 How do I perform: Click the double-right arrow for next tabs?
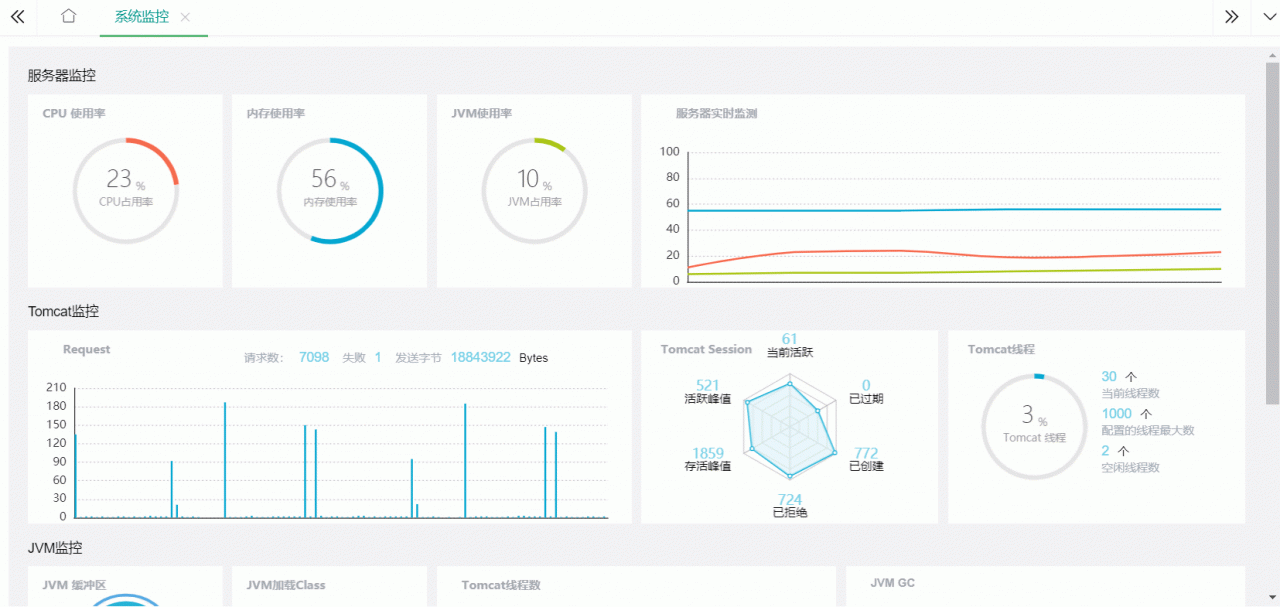[1232, 17]
